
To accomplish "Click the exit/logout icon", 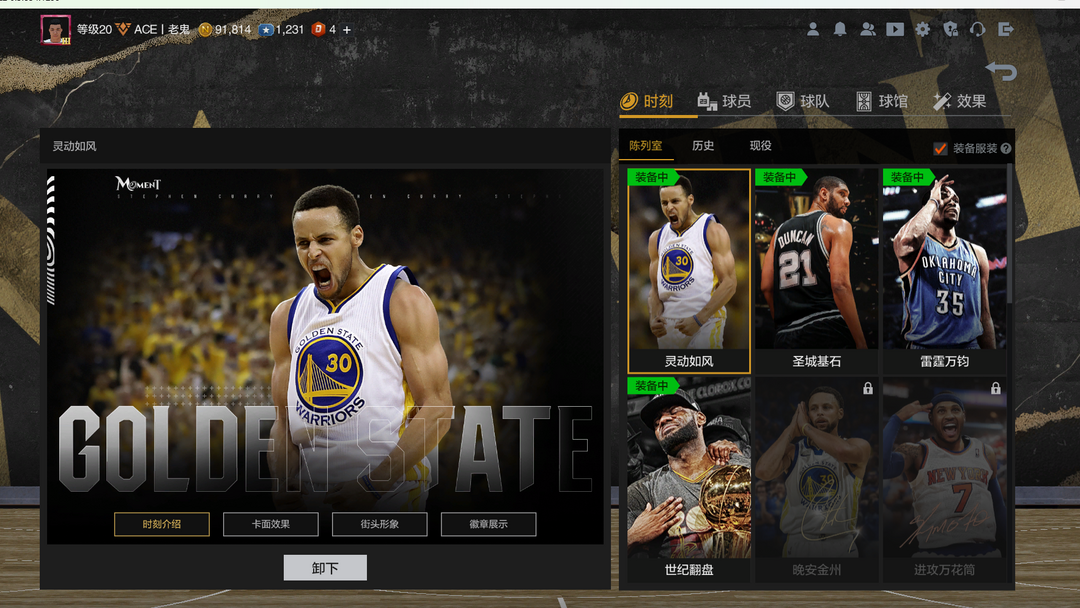I will coord(1006,29).
